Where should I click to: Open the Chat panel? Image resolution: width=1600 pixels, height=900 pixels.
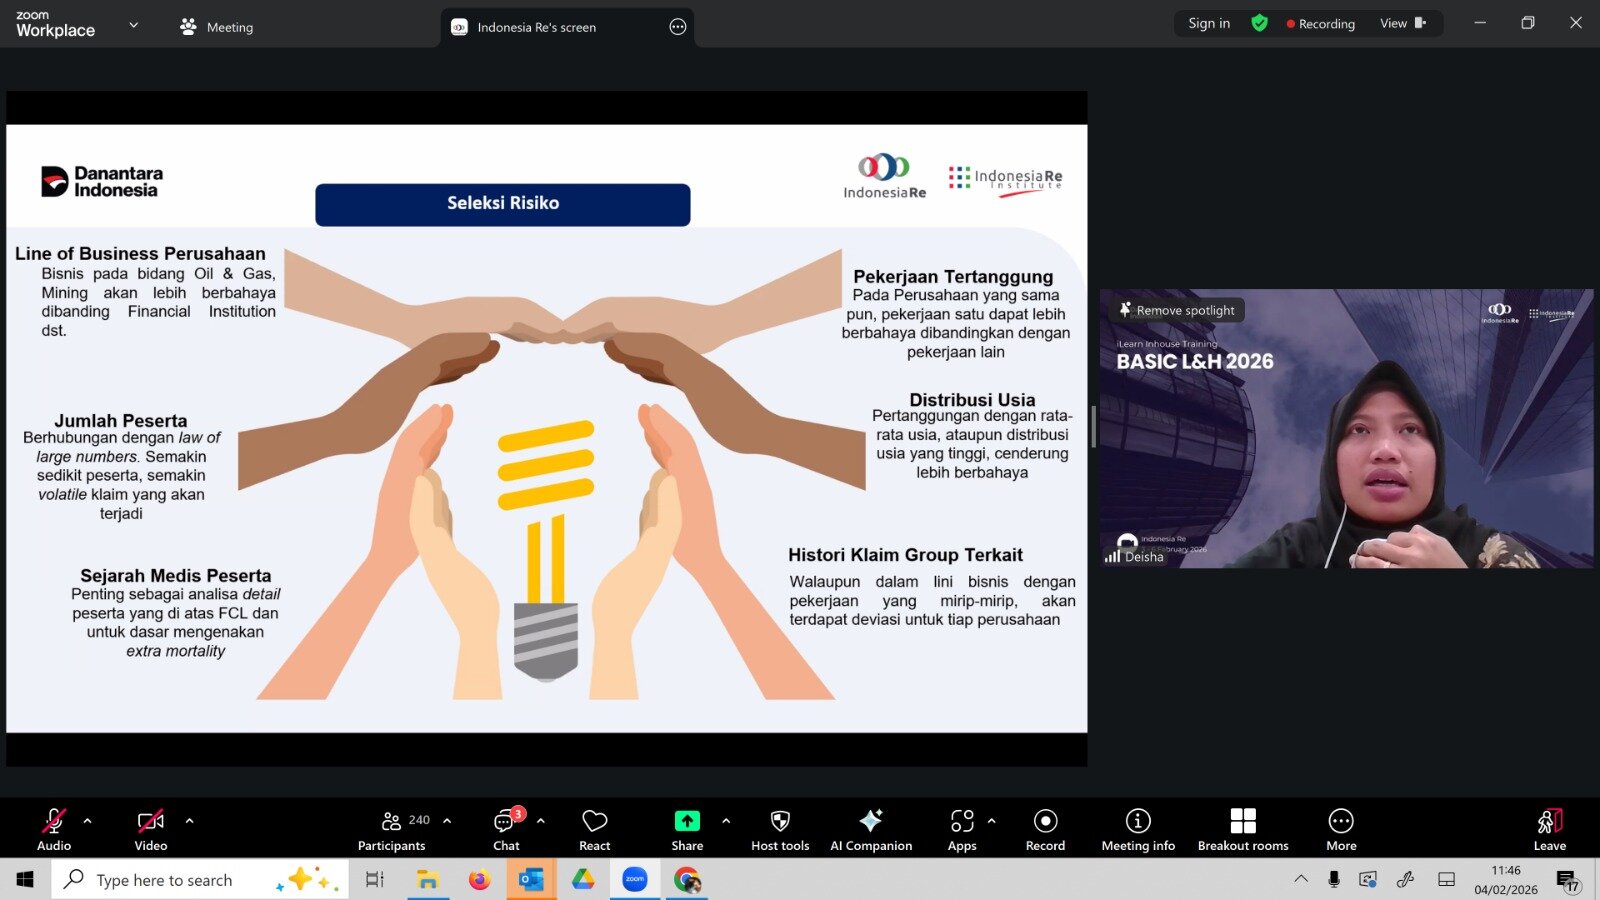tap(506, 830)
